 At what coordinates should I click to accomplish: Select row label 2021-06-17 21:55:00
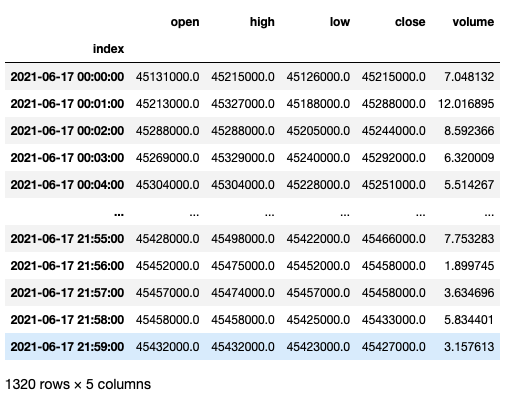pos(67,239)
